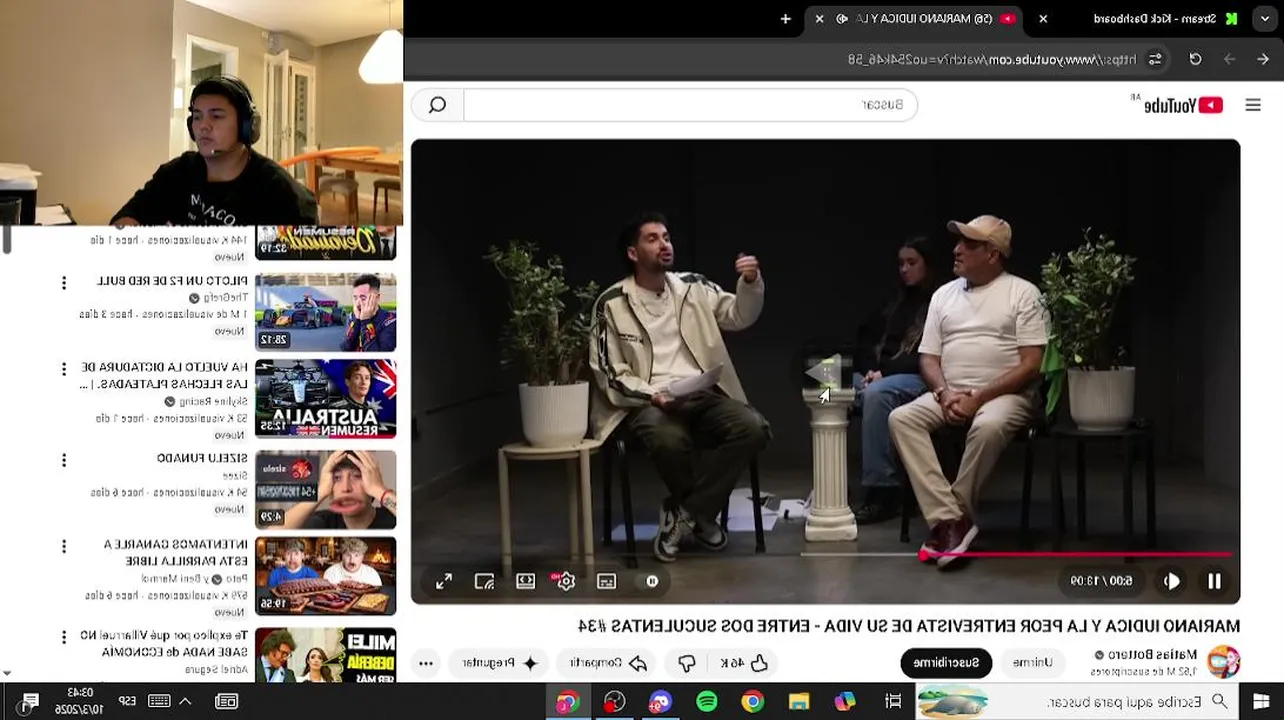Mute the video volume speaker icon
The height and width of the screenshot is (720, 1284).
(1171, 581)
